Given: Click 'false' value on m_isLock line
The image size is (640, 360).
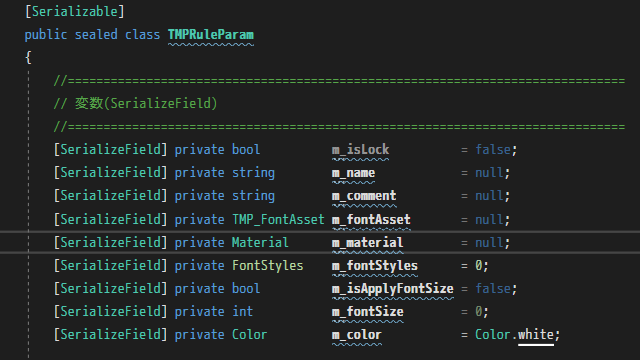Looking at the screenshot, I should click(493, 150).
